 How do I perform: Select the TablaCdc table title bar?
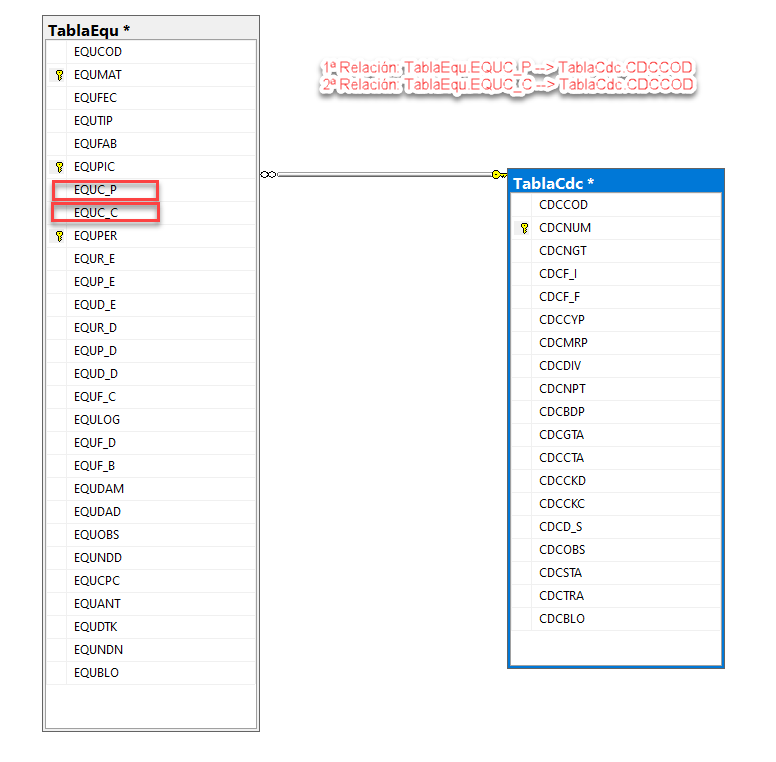pyautogui.click(x=616, y=183)
